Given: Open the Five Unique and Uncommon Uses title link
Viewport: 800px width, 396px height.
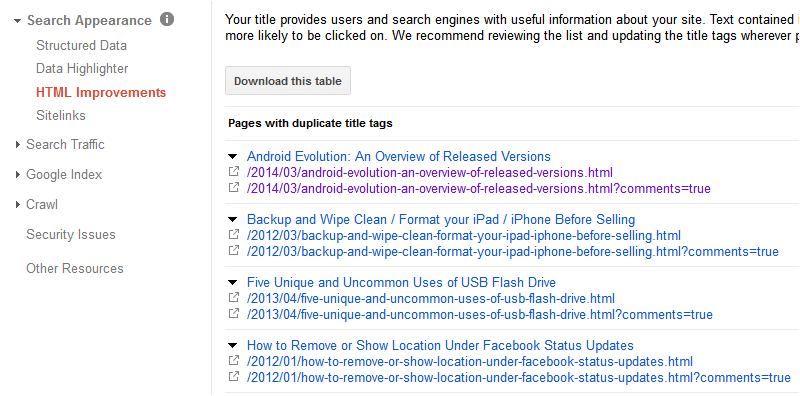Looking at the screenshot, I should click(x=402, y=282).
